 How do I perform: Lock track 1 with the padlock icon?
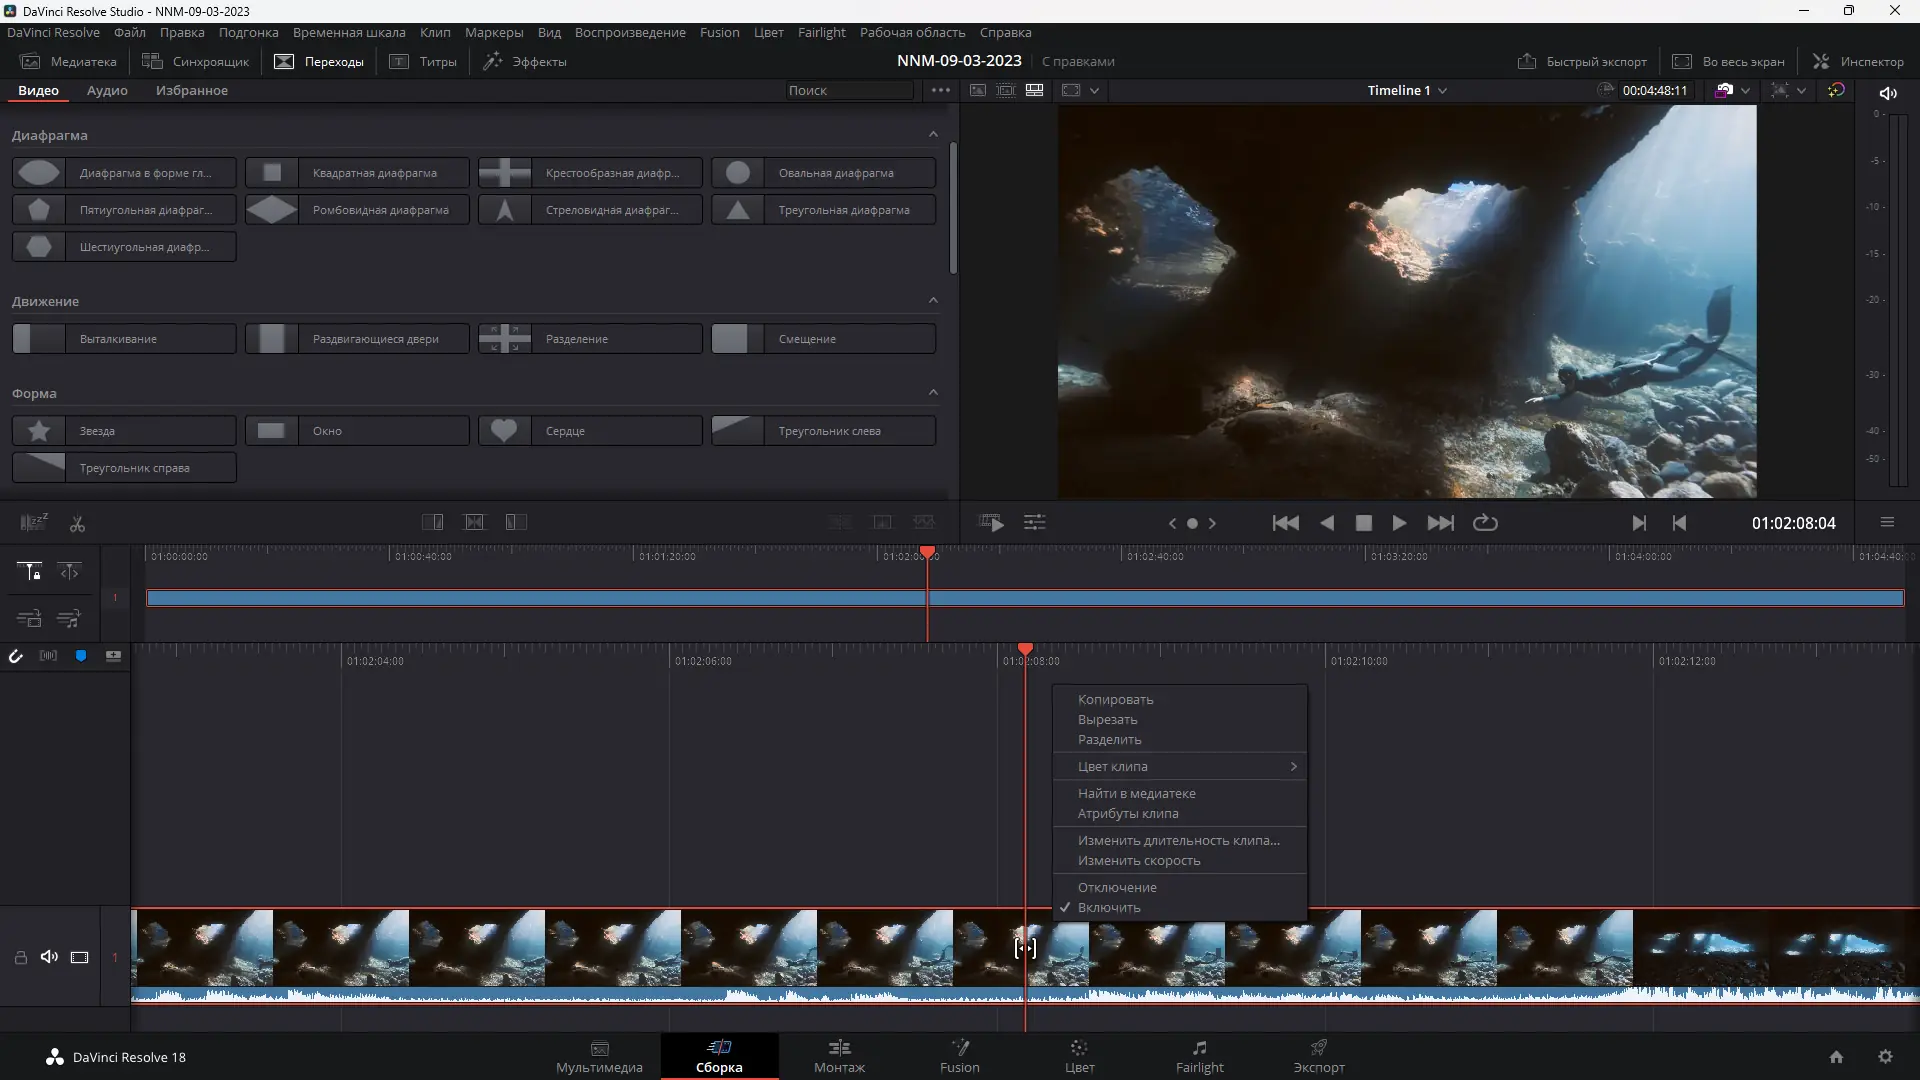click(x=19, y=957)
